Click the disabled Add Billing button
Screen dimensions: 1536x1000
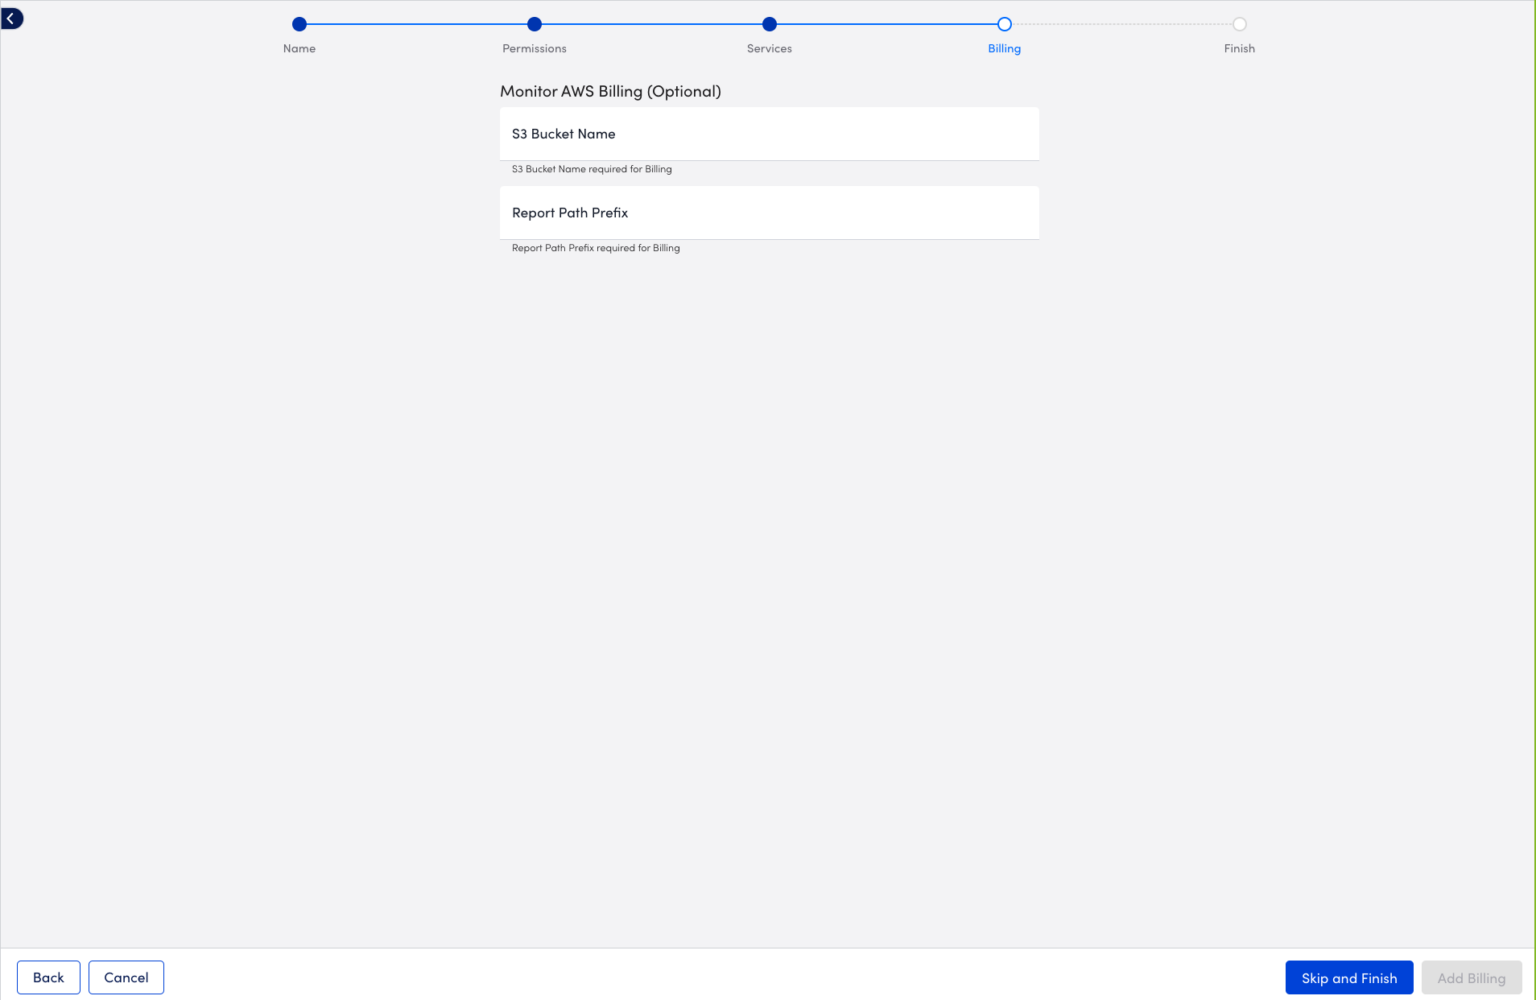pyautogui.click(x=1471, y=977)
